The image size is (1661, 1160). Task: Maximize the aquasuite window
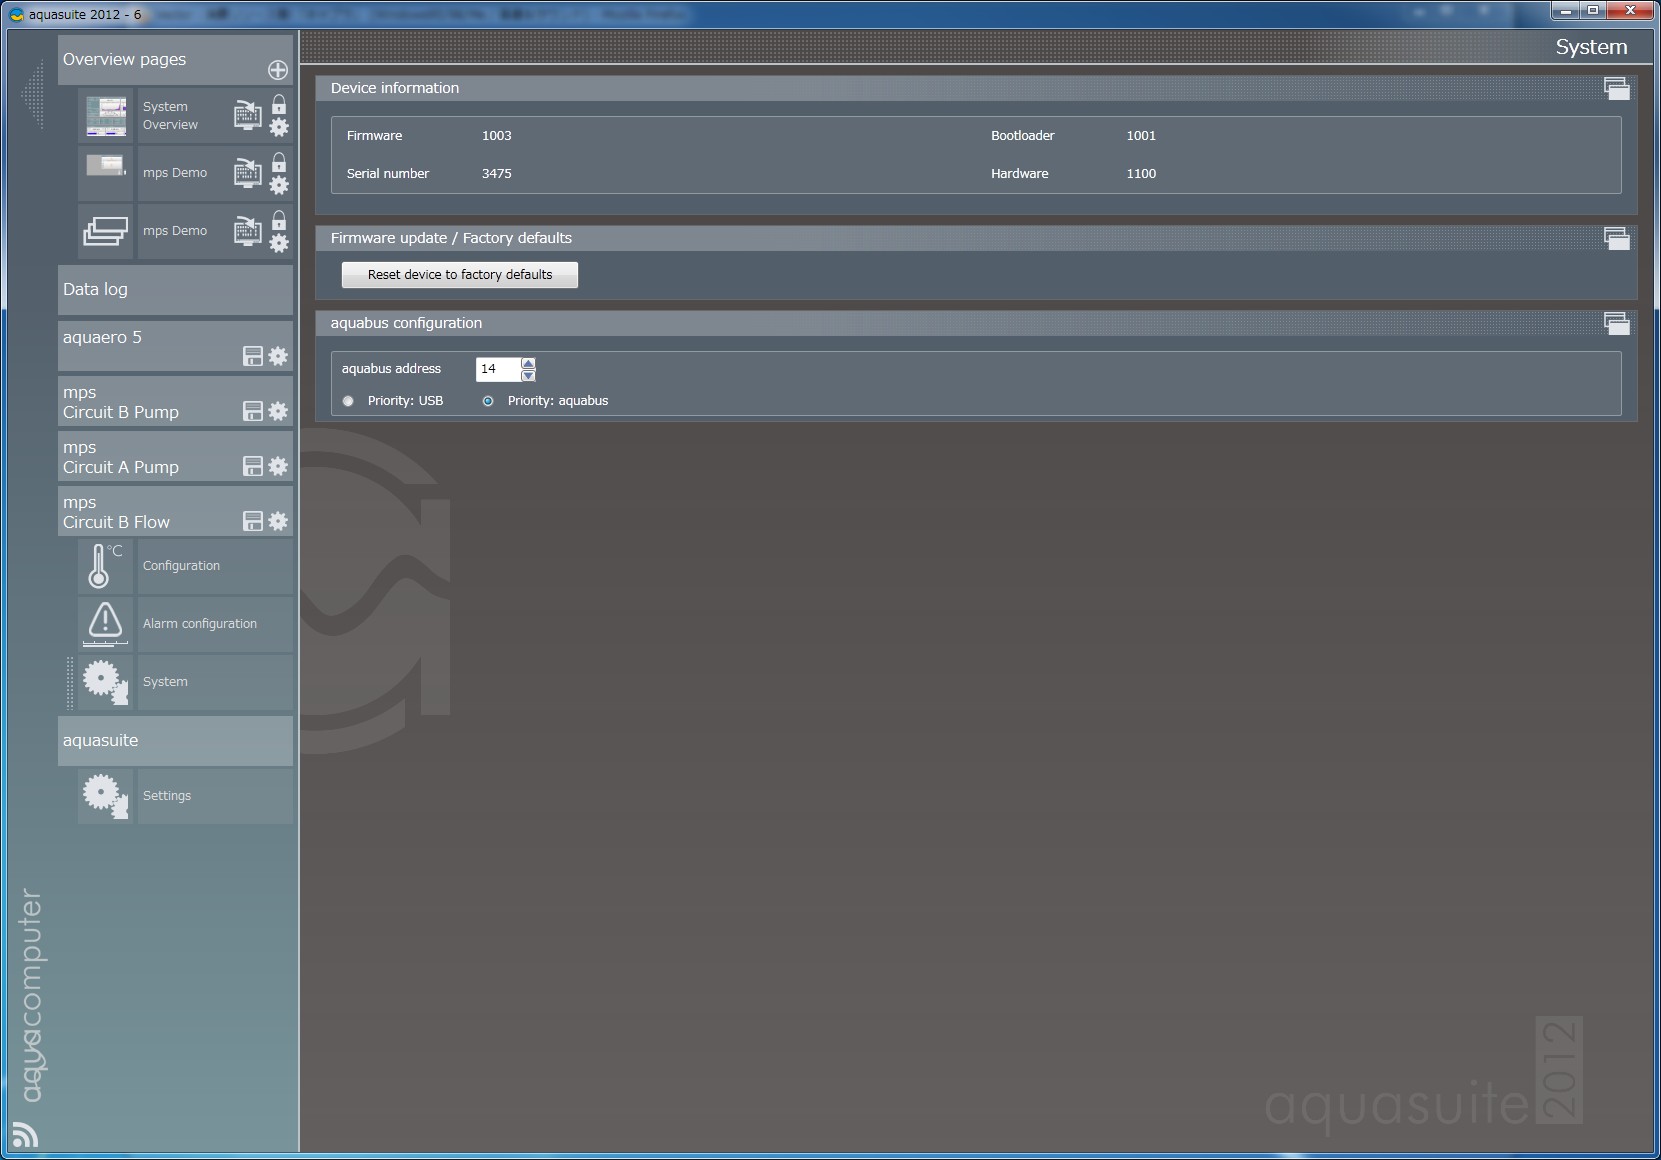pos(1593,10)
